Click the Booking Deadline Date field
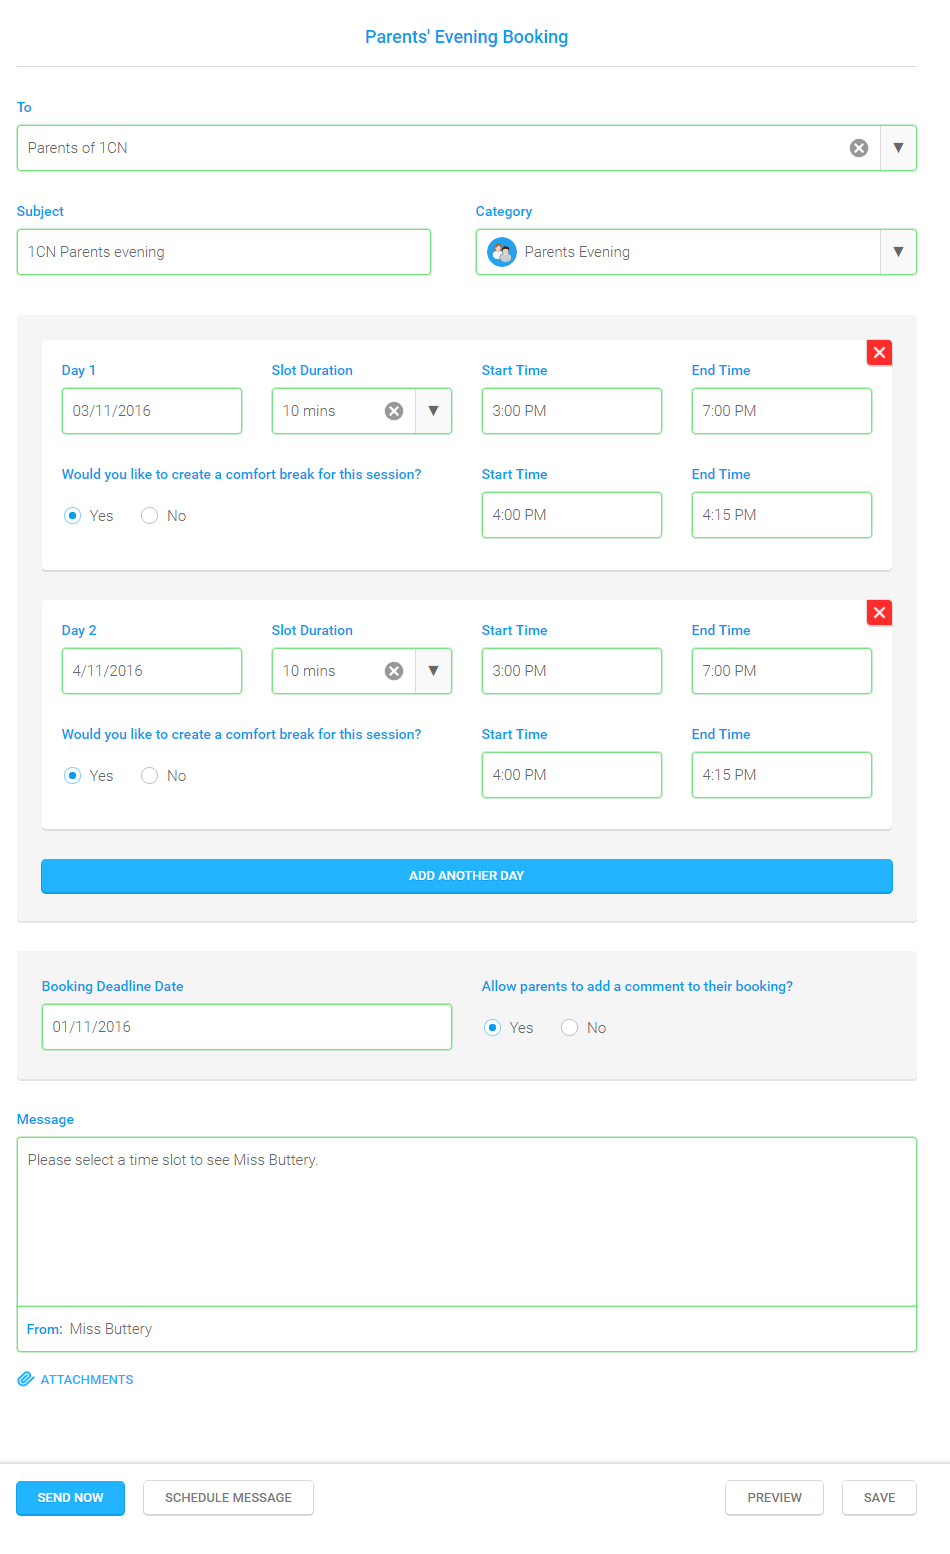The height and width of the screenshot is (1554, 950). (246, 1026)
